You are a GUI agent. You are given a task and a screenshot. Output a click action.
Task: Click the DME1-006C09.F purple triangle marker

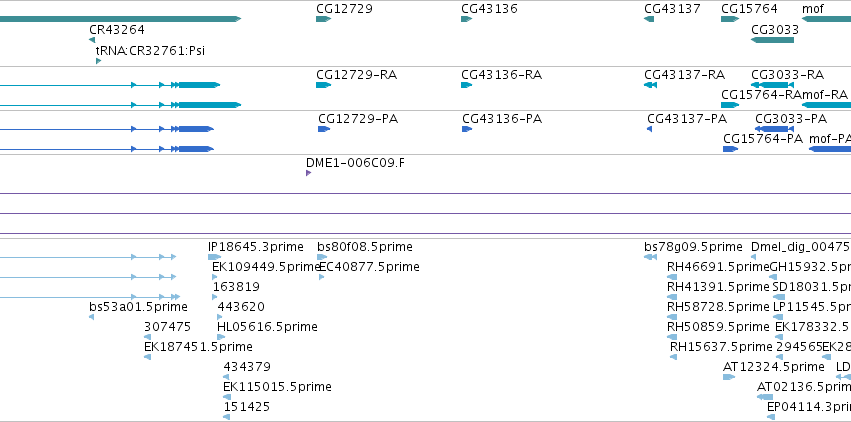(309, 173)
